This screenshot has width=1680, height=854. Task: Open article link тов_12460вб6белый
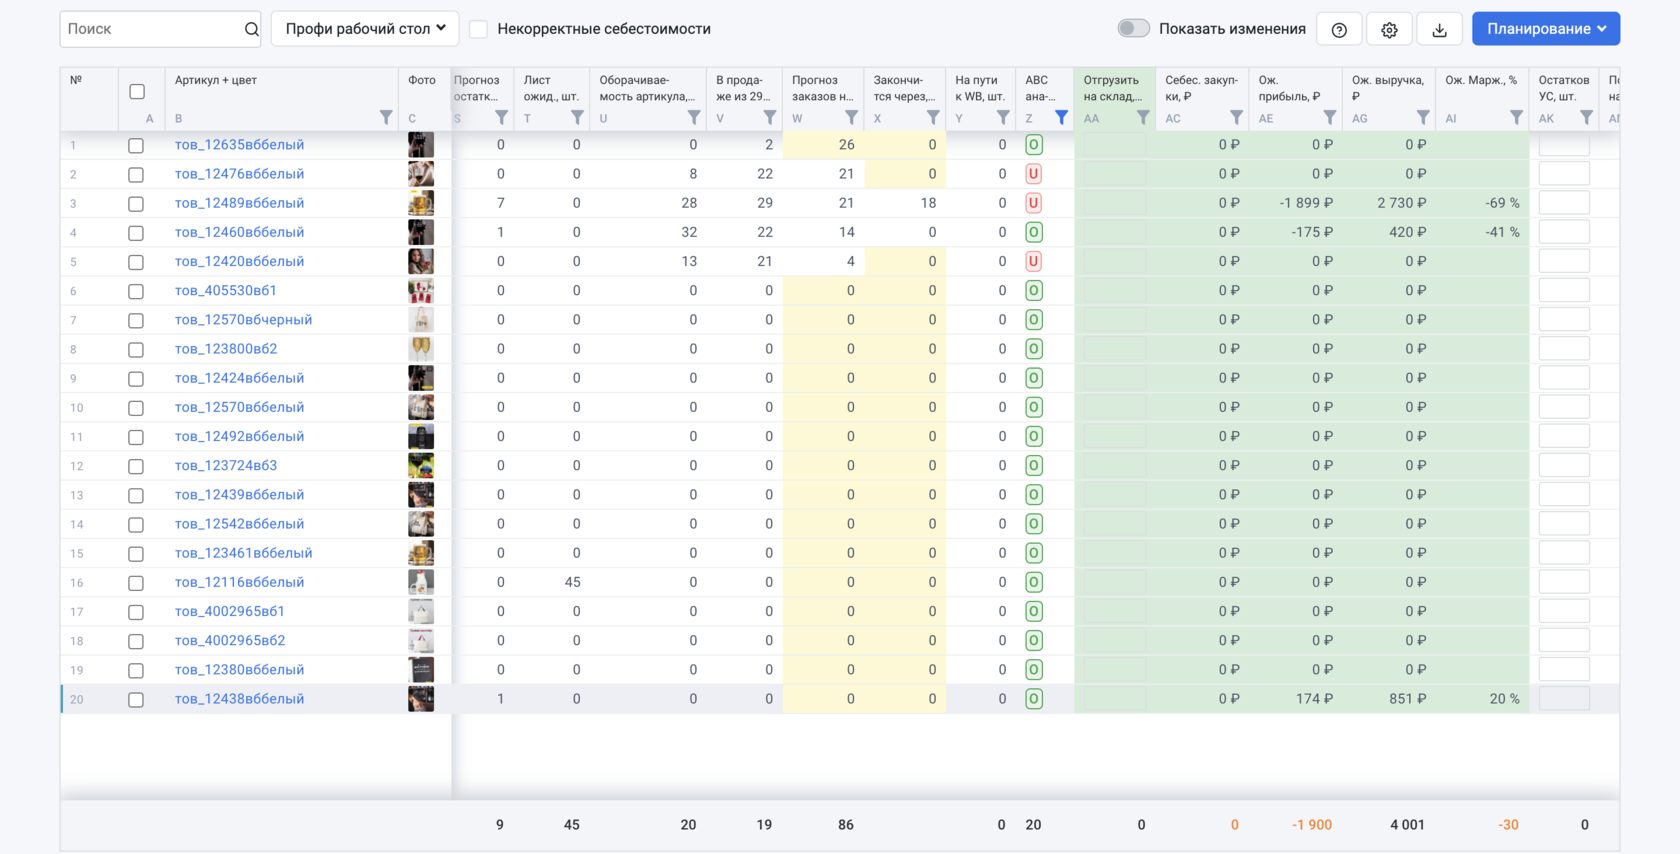tap(239, 232)
